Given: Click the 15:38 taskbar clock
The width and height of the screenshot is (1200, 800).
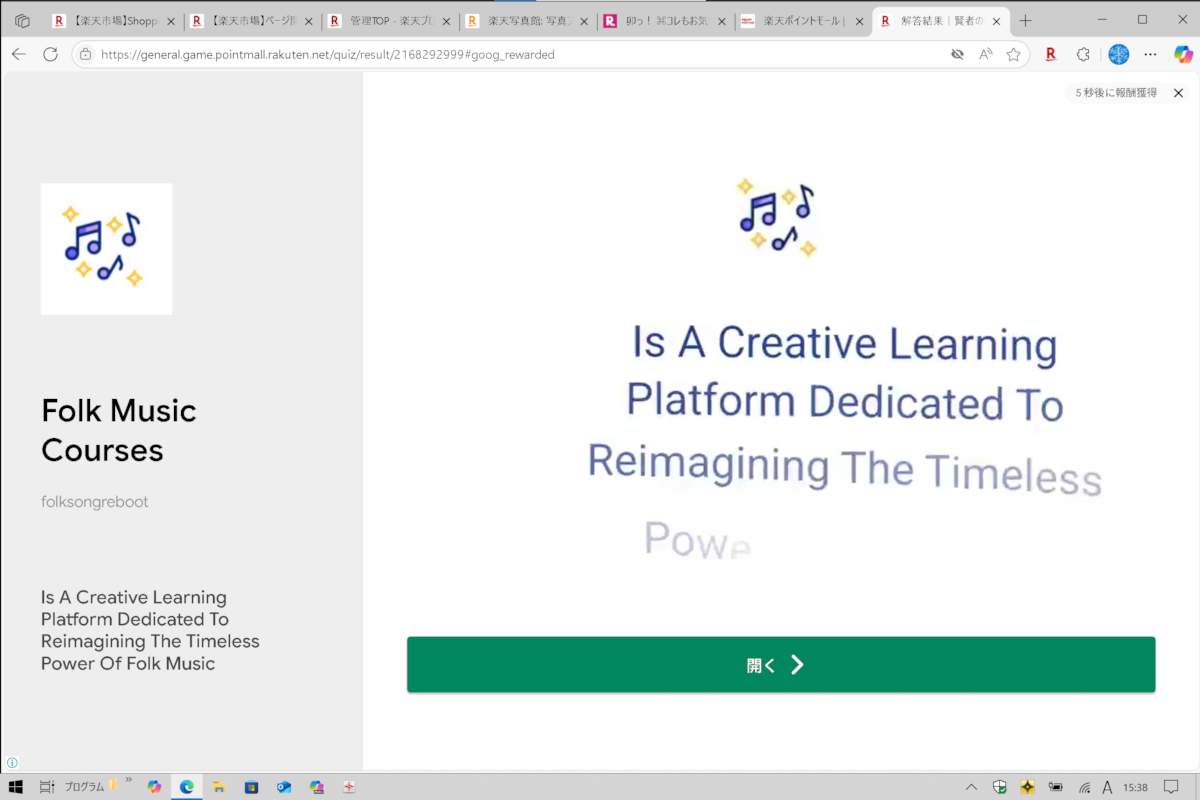Looking at the screenshot, I should pos(1135,787).
